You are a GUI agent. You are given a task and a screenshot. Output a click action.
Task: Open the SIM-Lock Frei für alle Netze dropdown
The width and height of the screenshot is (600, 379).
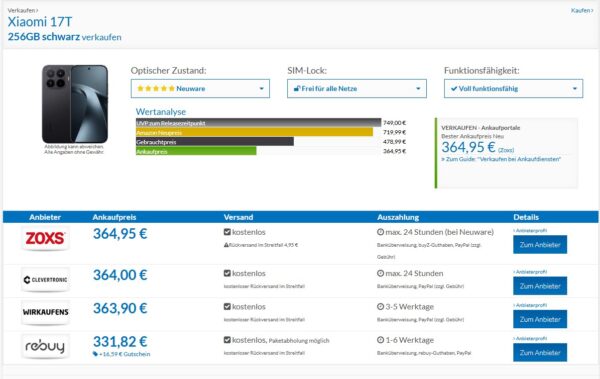click(357, 88)
